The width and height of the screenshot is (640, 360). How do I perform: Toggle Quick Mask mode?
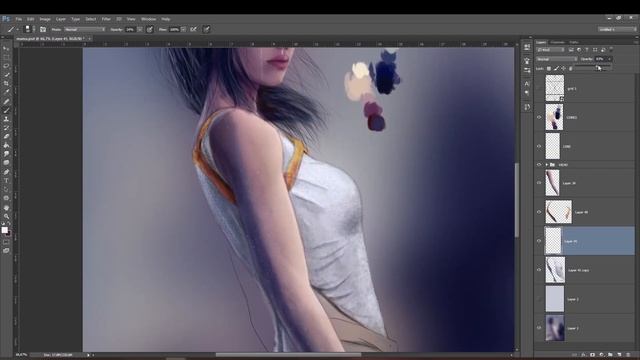pyautogui.click(x=6, y=242)
